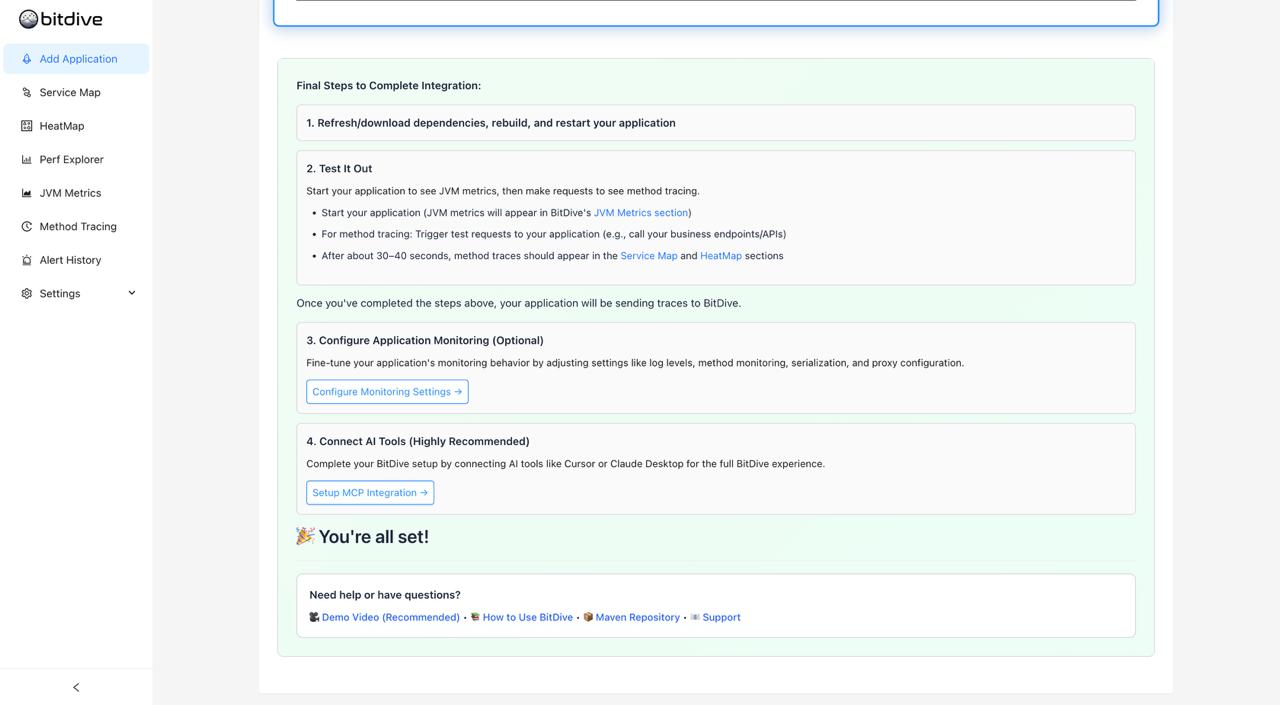Expand the Settings menu chevron
Viewport: 1280px width, 705px height.
(132, 293)
